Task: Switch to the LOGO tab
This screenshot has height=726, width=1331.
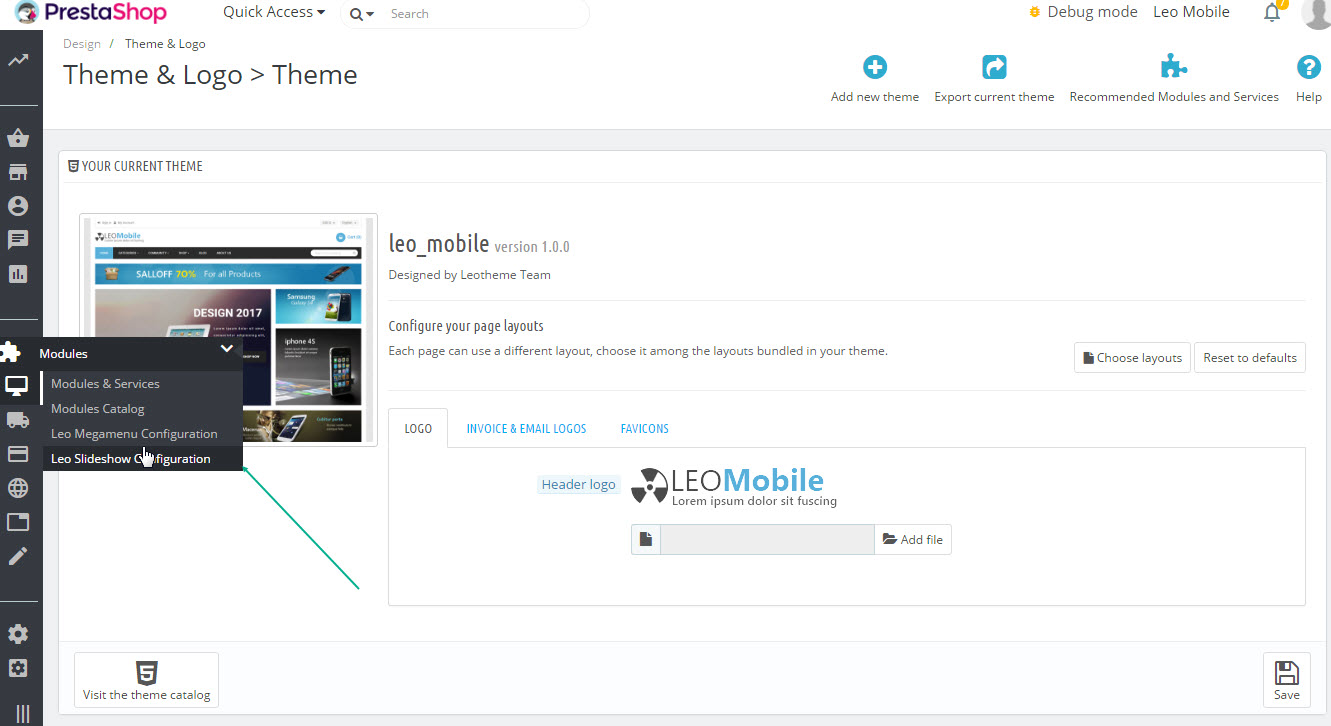Action: 418,428
